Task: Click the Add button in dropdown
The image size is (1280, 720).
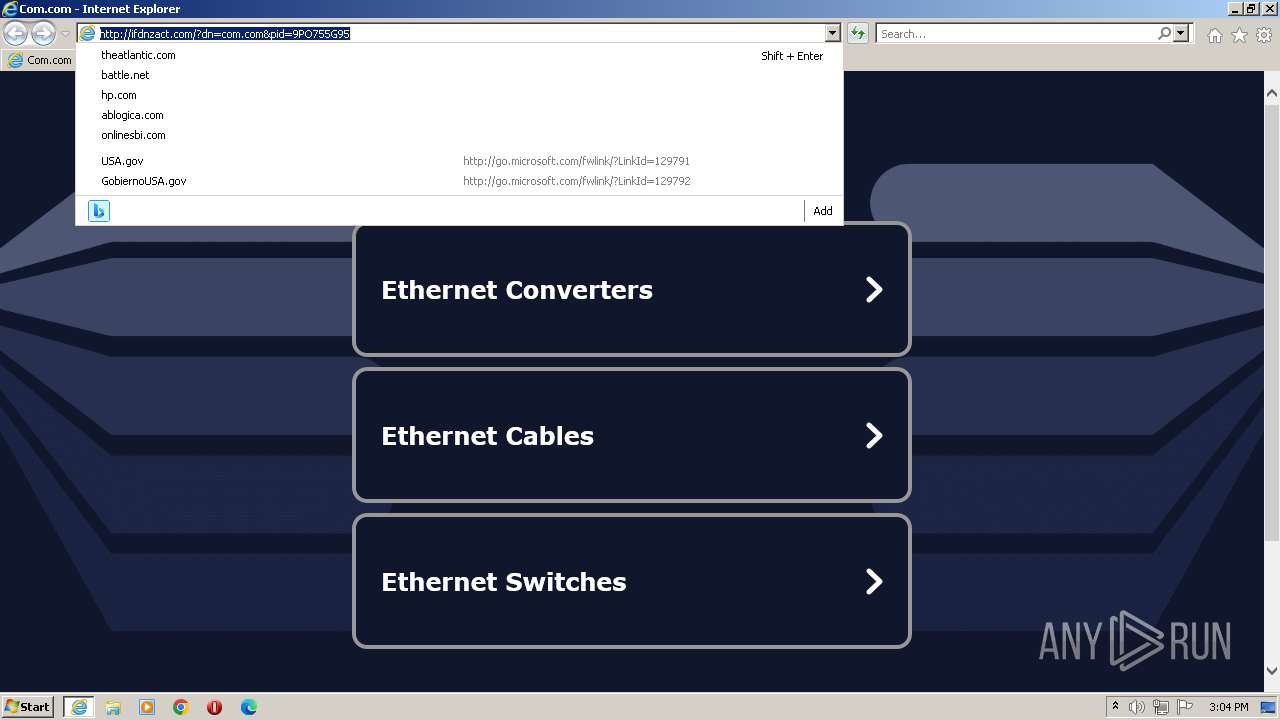Action: pyautogui.click(x=823, y=211)
